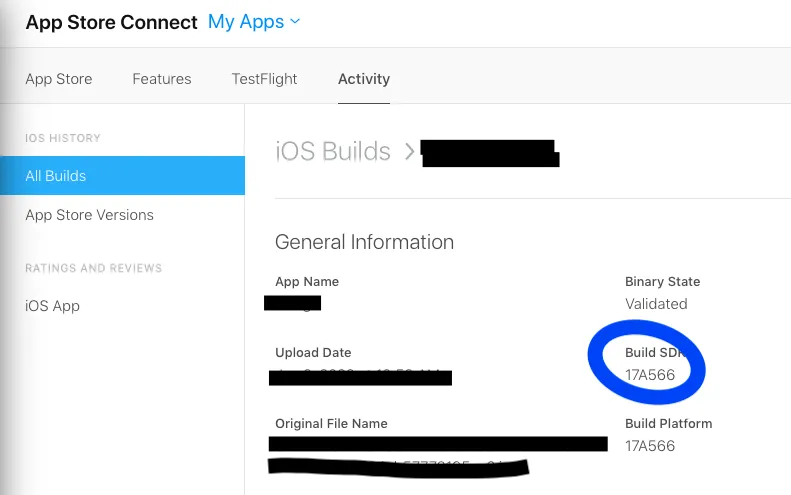Click the breadcrumb chevron after iOS Builds
Image resolution: width=791 pixels, height=495 pixels.
point(408,152)
